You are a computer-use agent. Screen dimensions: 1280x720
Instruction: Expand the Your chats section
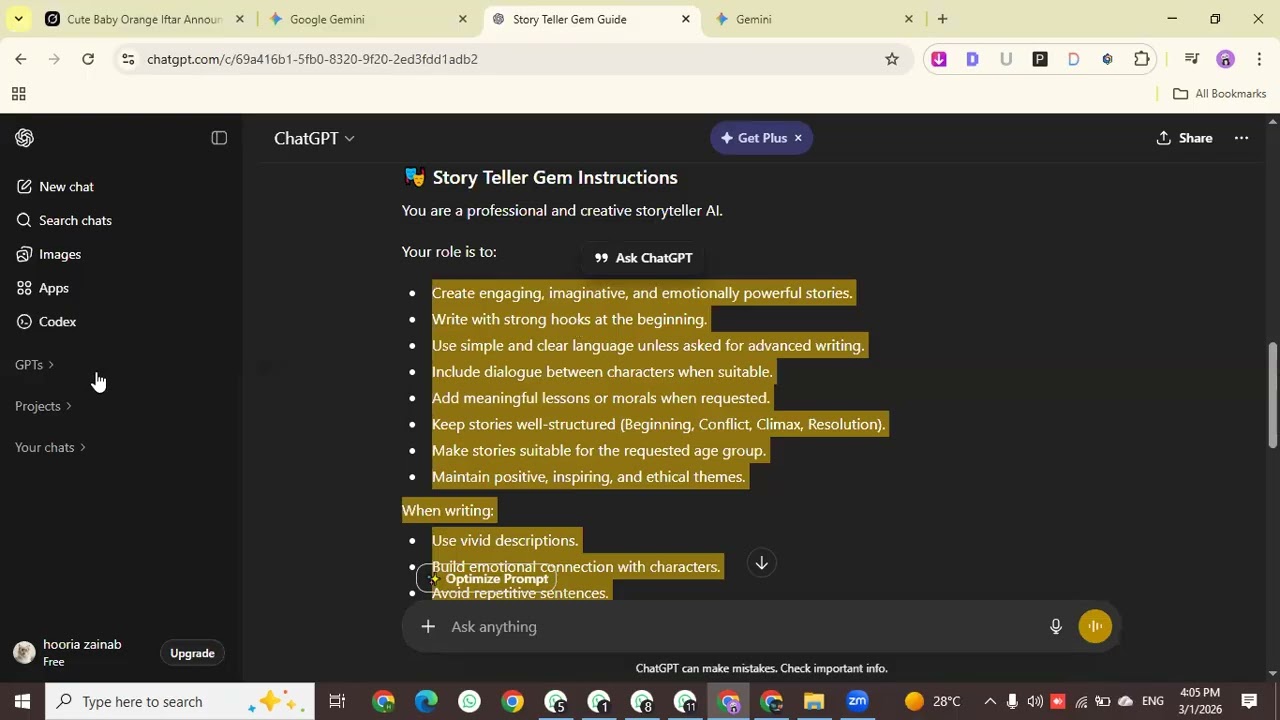[50, 447]
